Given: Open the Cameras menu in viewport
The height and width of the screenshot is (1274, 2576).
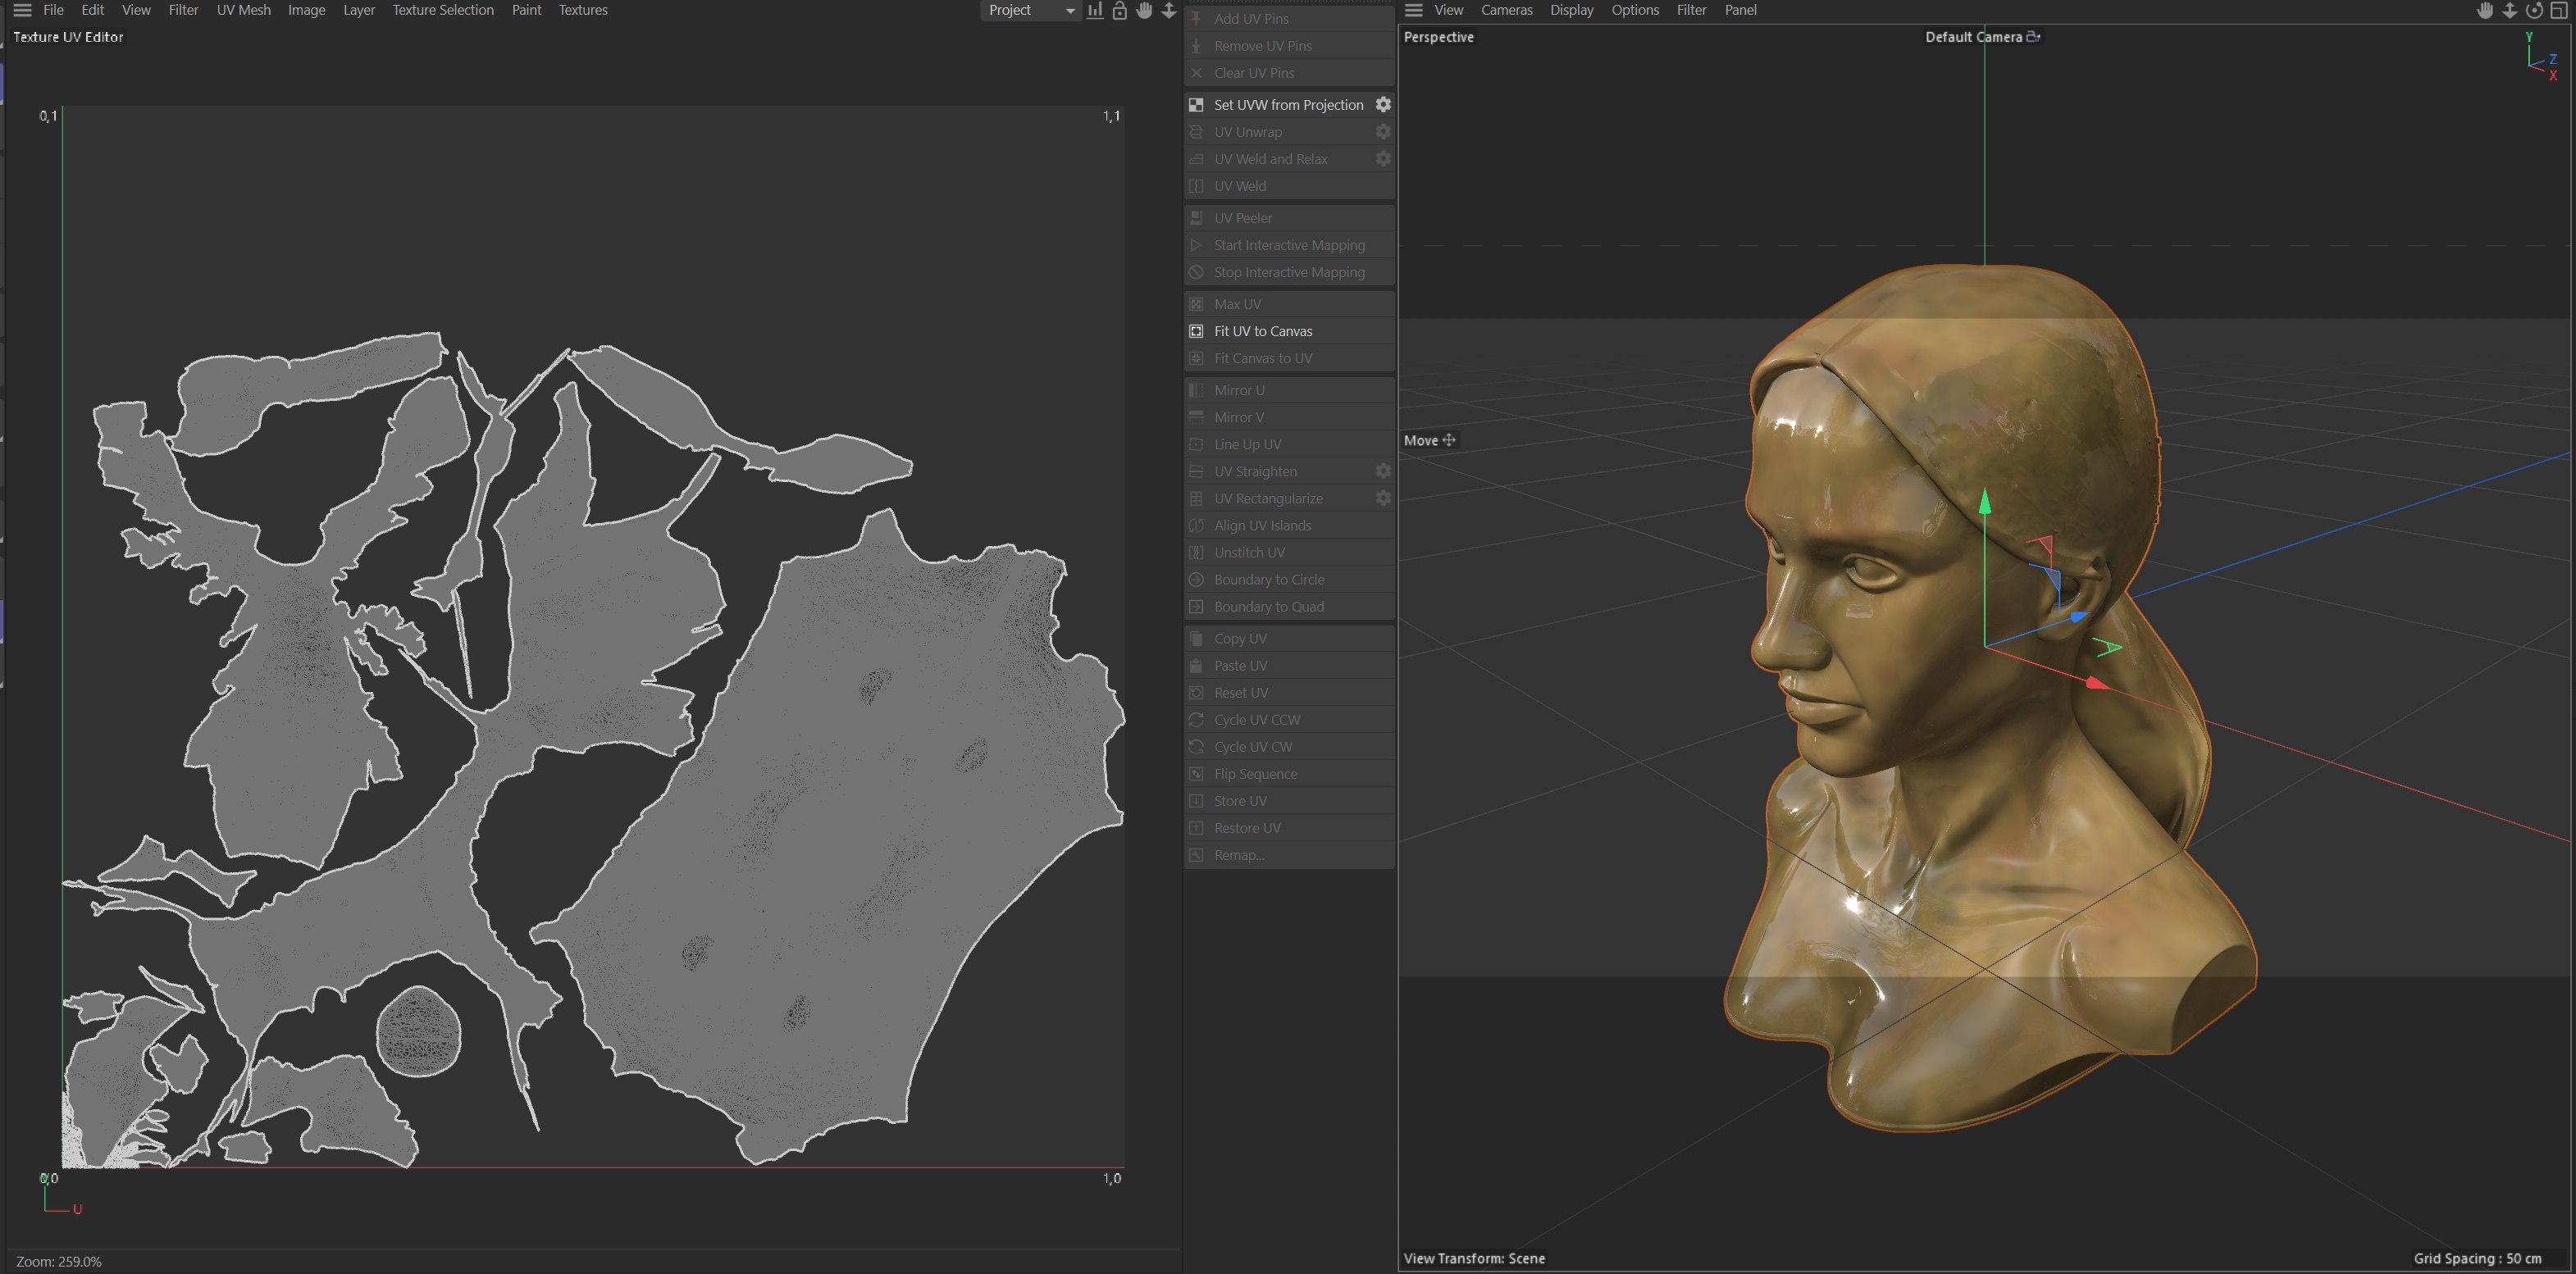Looking at the screenshot, I should point(1506,10).
